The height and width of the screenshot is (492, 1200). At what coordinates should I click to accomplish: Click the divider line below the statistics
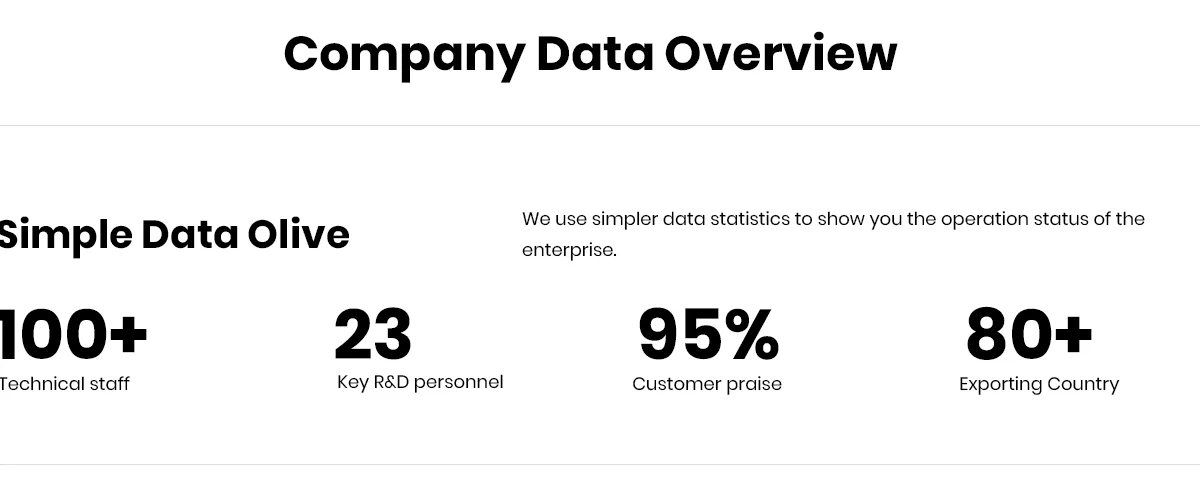tap(600, 465)
